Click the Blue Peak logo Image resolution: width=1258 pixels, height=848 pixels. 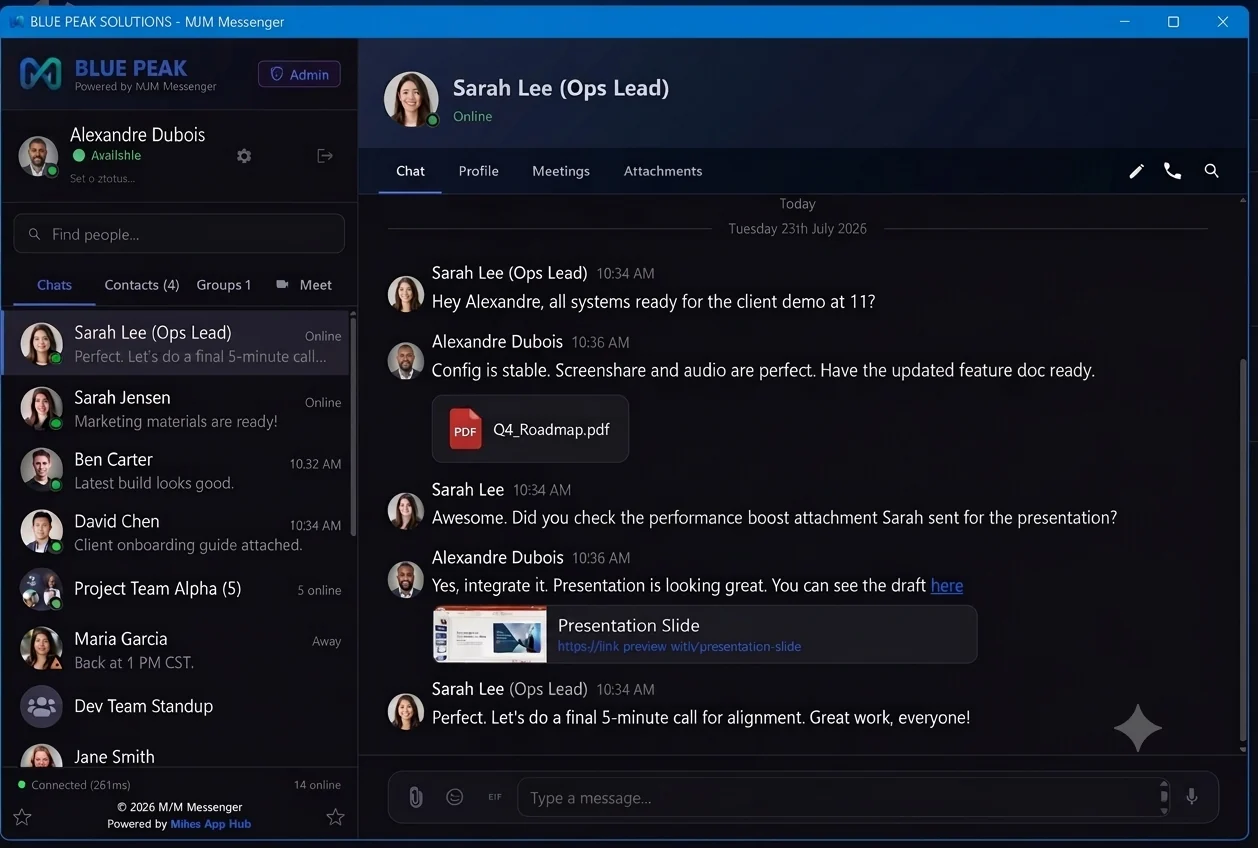[x=41, y=73]
